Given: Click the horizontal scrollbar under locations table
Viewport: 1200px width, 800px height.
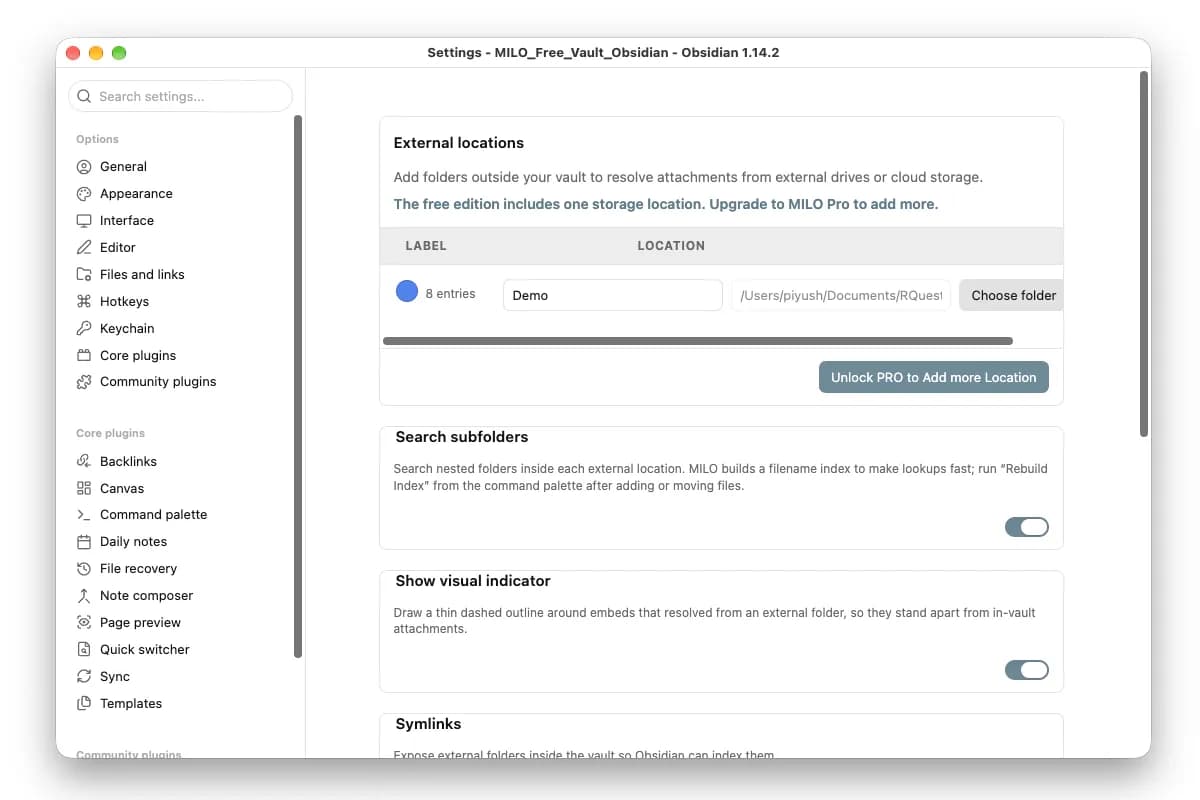Looking at the screenshot, I should pos(698,341).
